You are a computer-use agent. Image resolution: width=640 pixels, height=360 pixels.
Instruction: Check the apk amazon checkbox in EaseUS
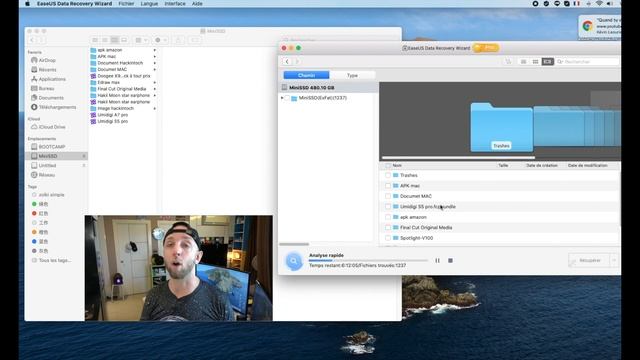tap(388, 217)
